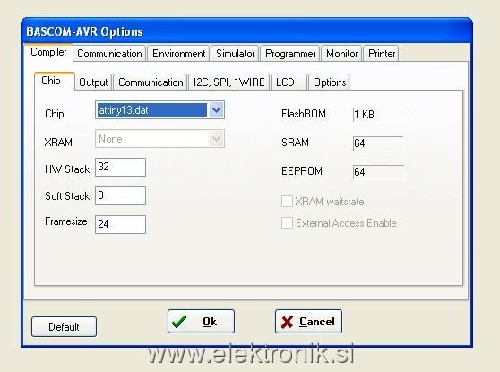This screenshot has height=372, width=500.
Task: Click the BASCOM-AVR Options title bar
Action: (246, 32)
